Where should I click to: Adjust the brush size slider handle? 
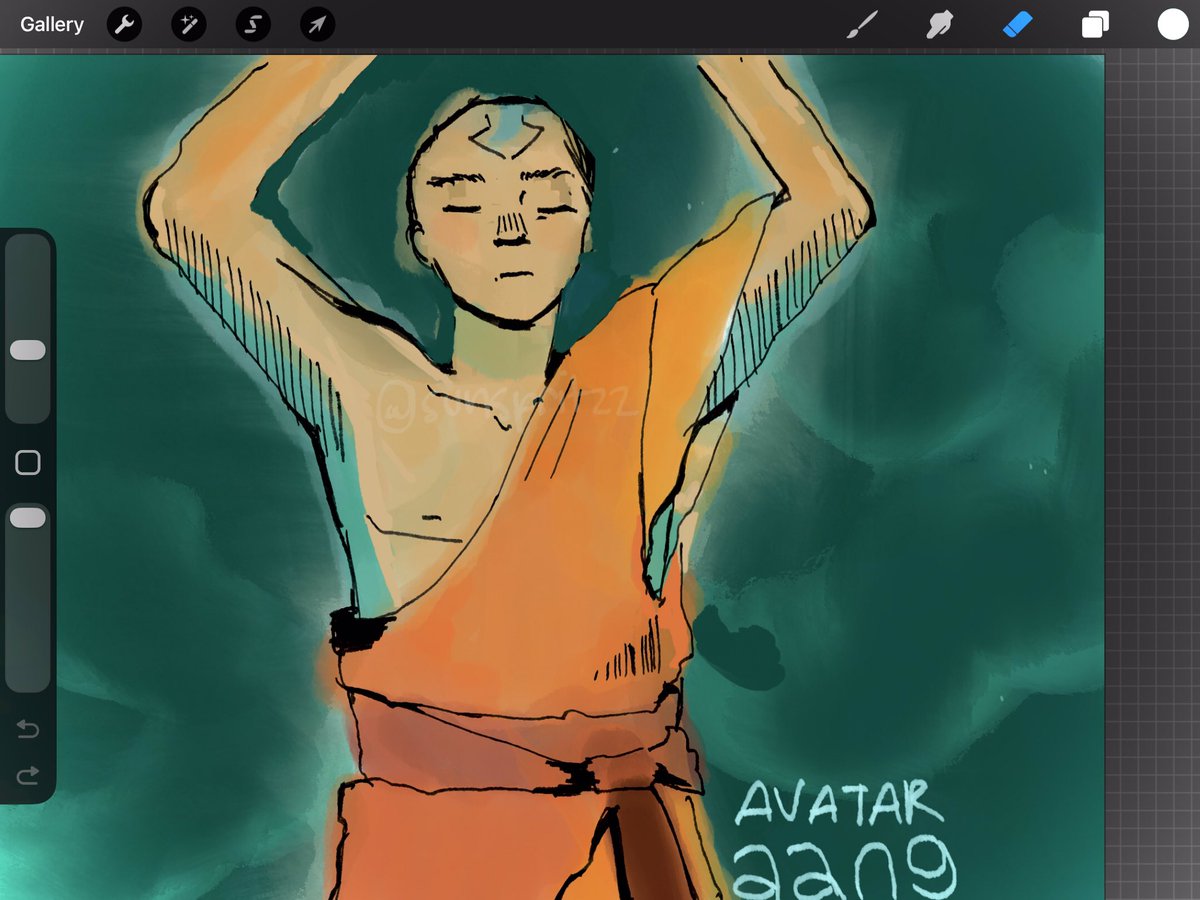click(28, 350)
